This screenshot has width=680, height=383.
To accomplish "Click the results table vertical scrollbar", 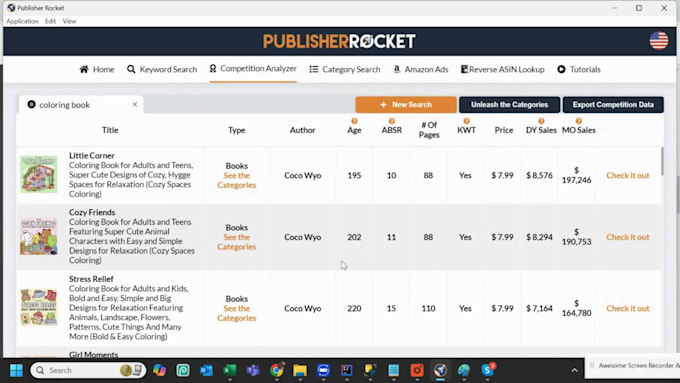I will [662, 161].
